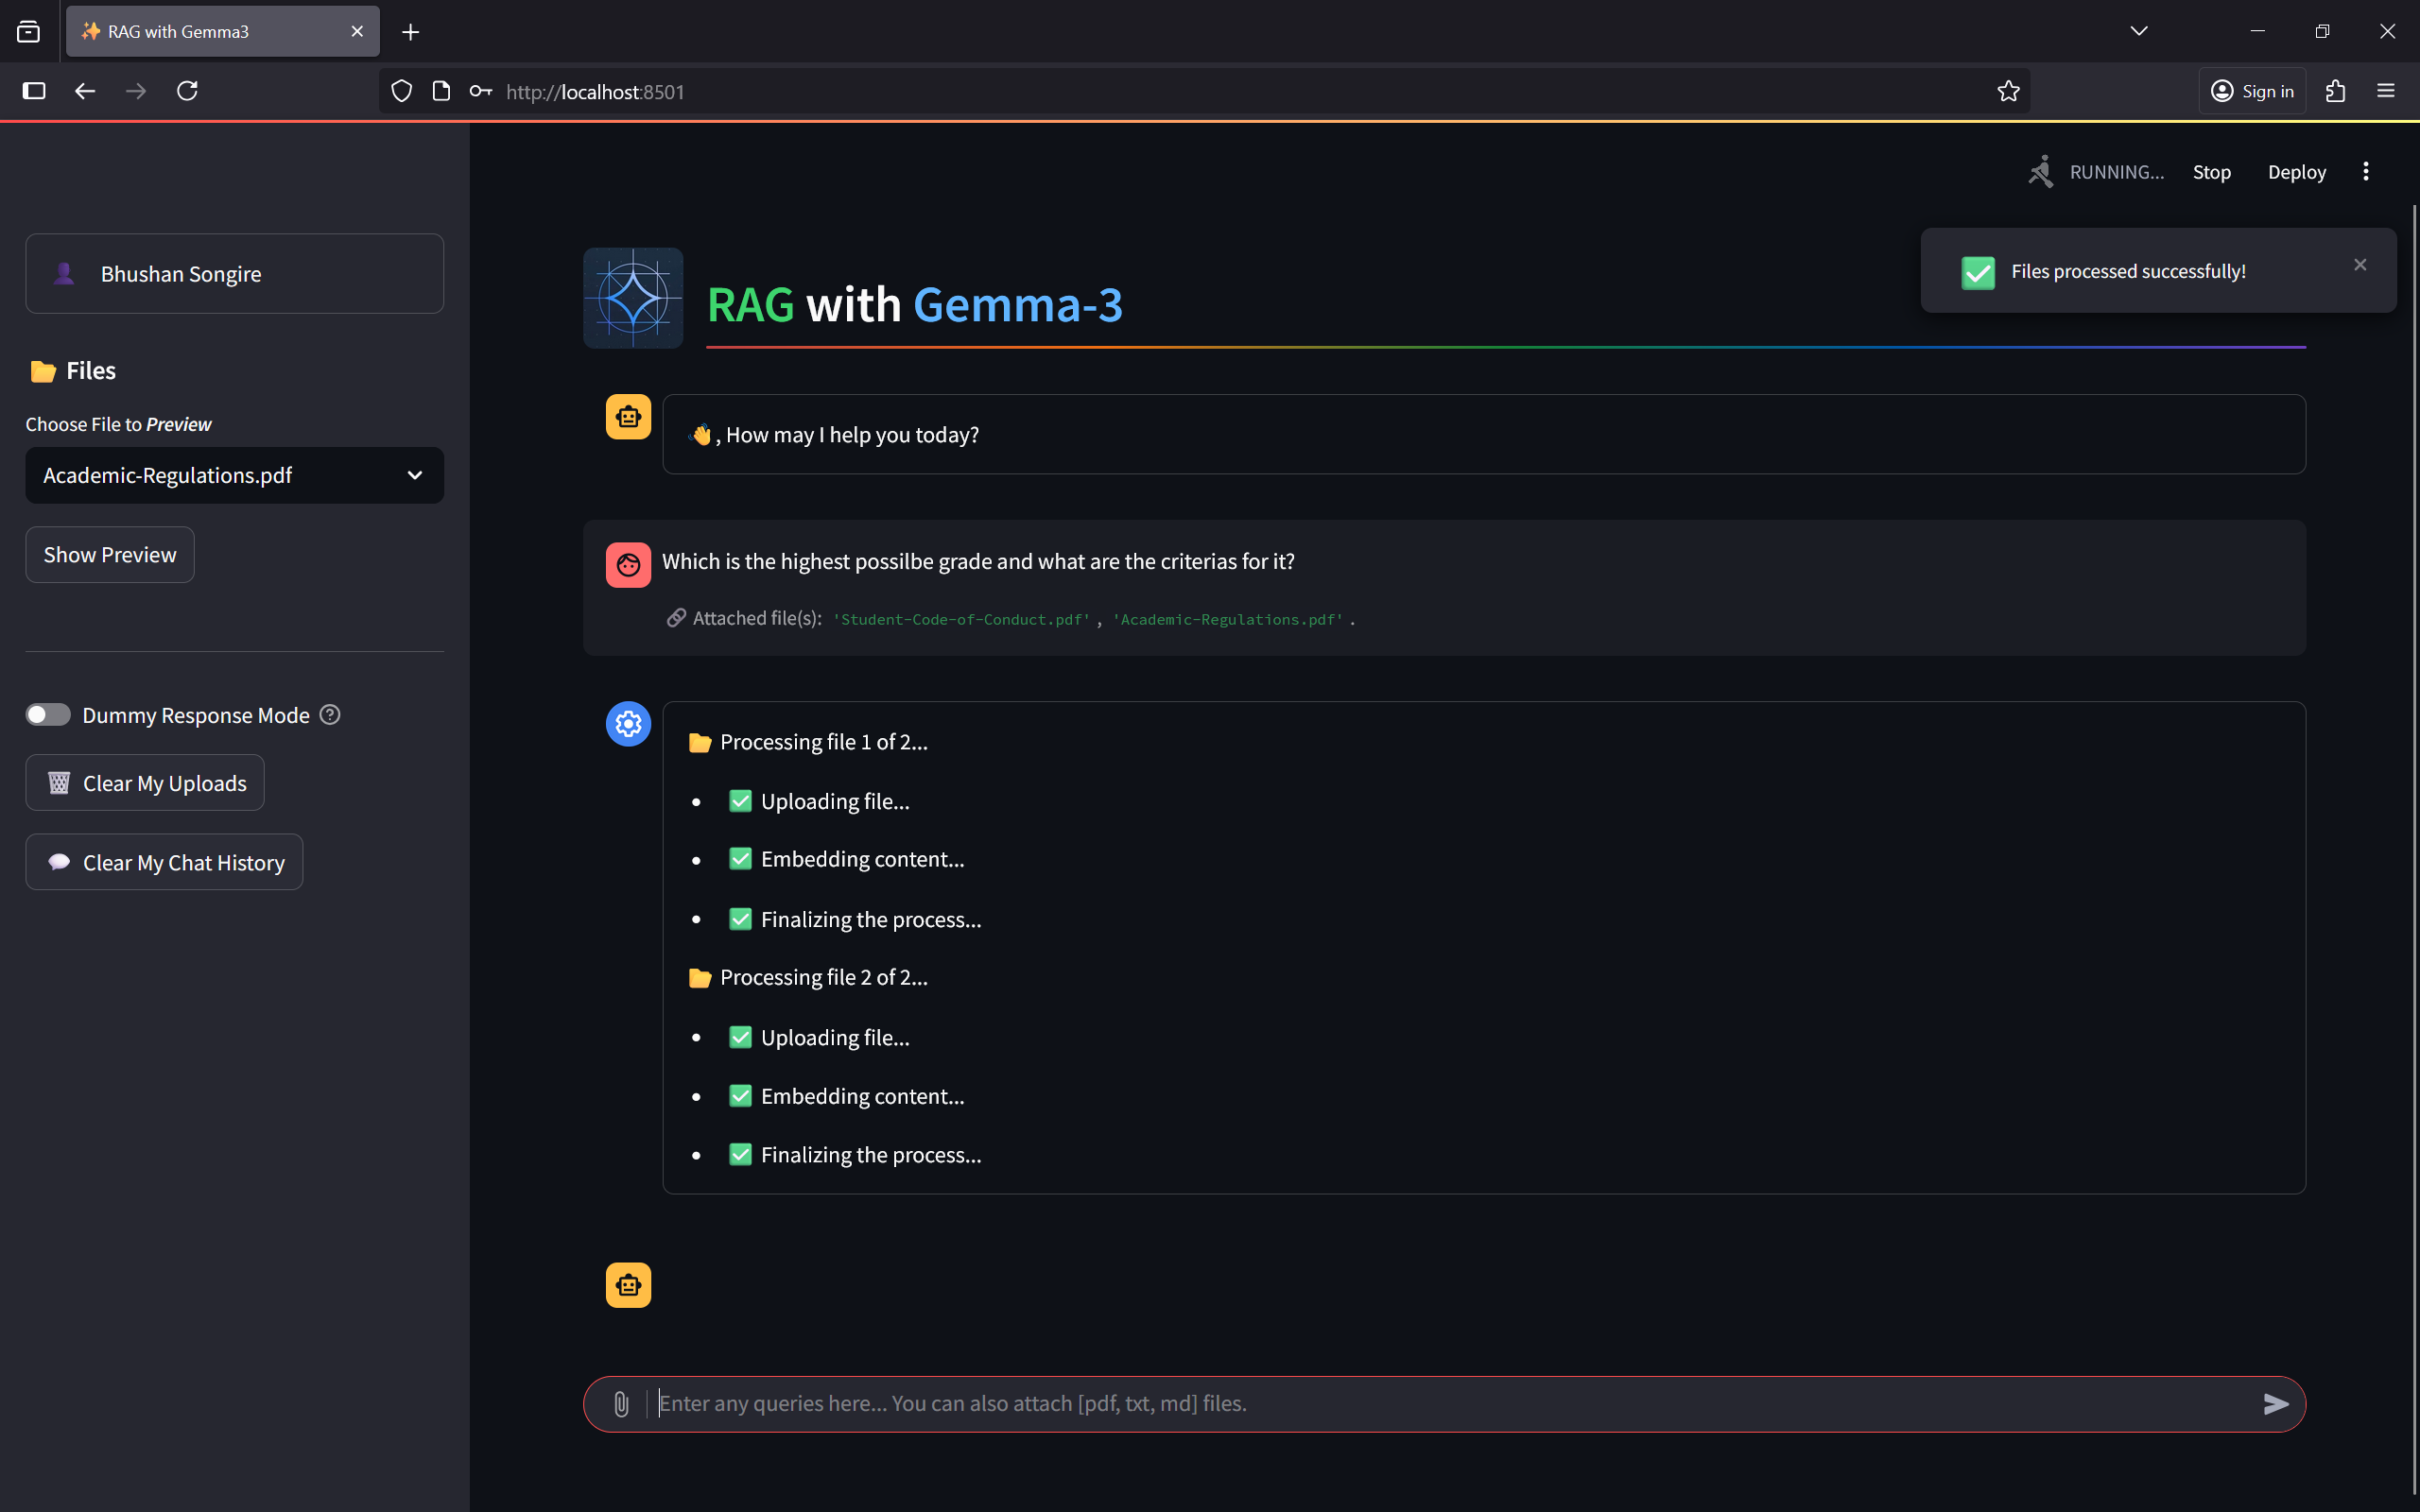2420x1512 pixels.
Task: Open the Firefox hamburger menu
Action: tap(2386, 90)
